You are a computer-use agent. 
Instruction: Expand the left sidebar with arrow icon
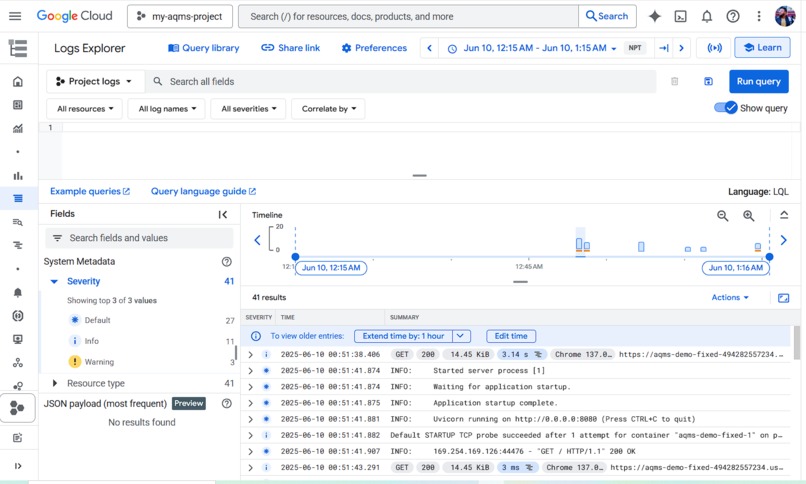point(18,466)
